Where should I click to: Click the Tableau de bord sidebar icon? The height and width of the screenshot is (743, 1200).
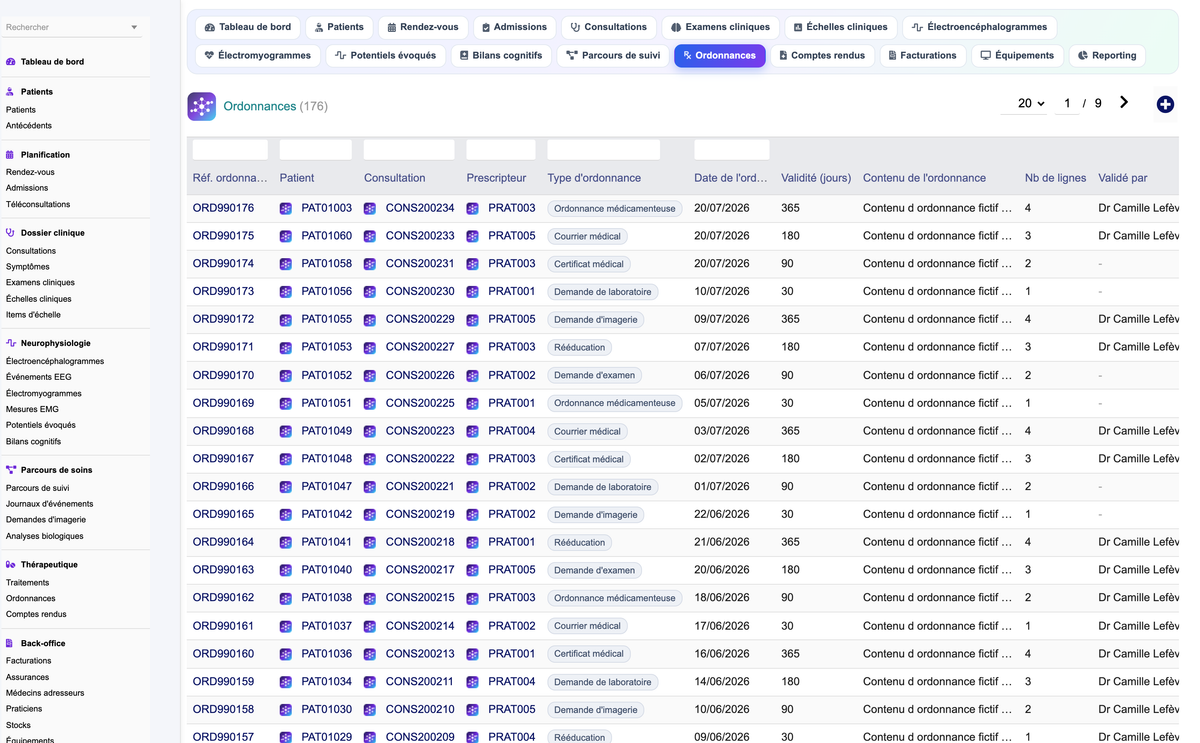point(11,62)
